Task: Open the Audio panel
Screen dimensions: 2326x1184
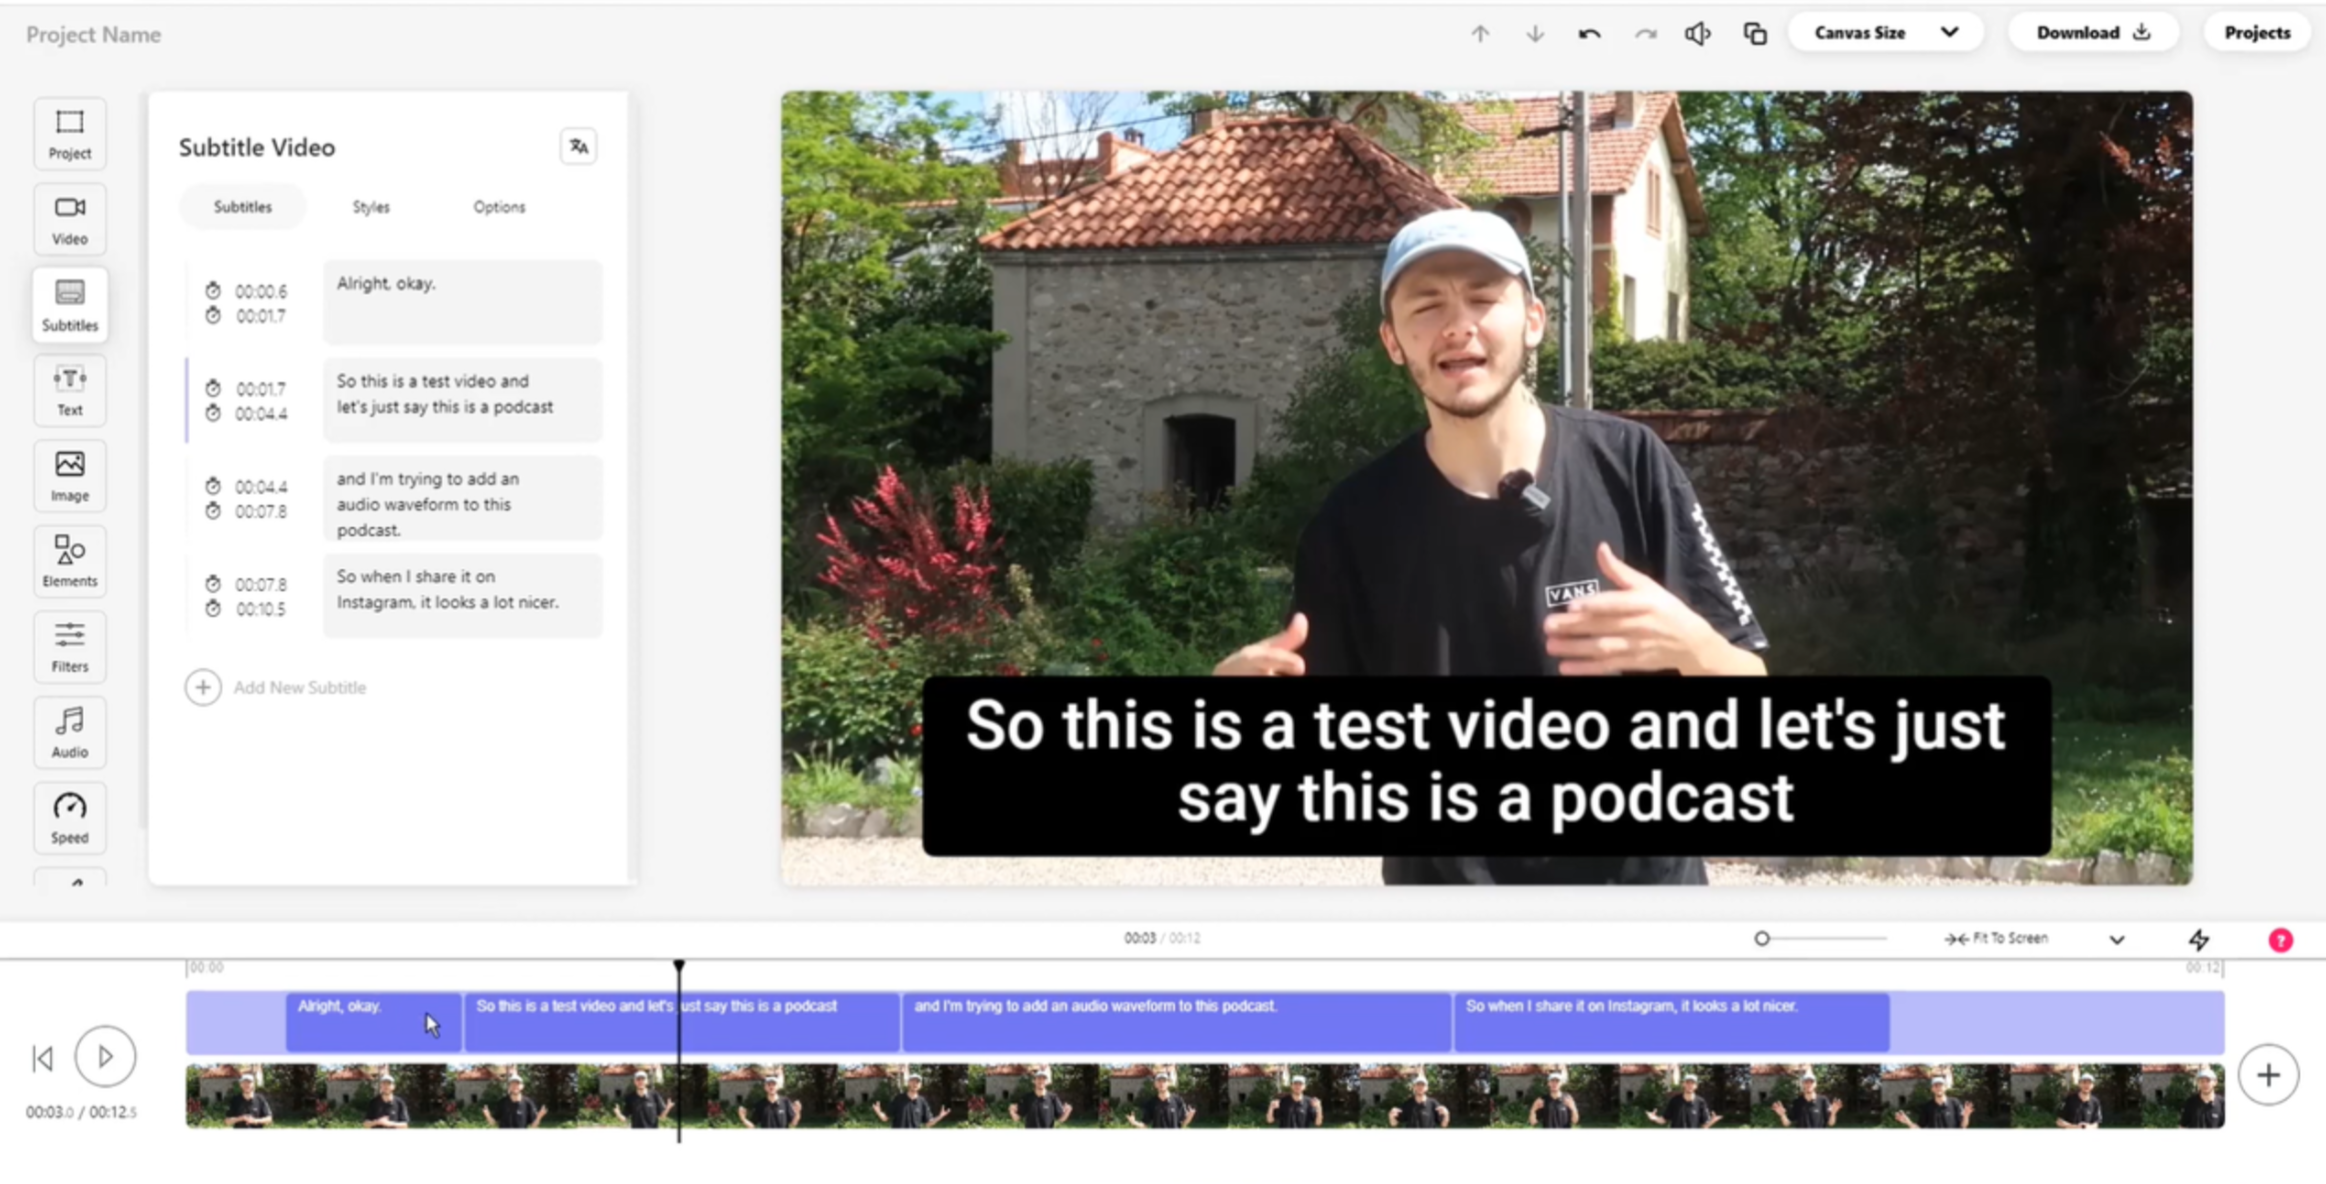Action: (68, 731)
